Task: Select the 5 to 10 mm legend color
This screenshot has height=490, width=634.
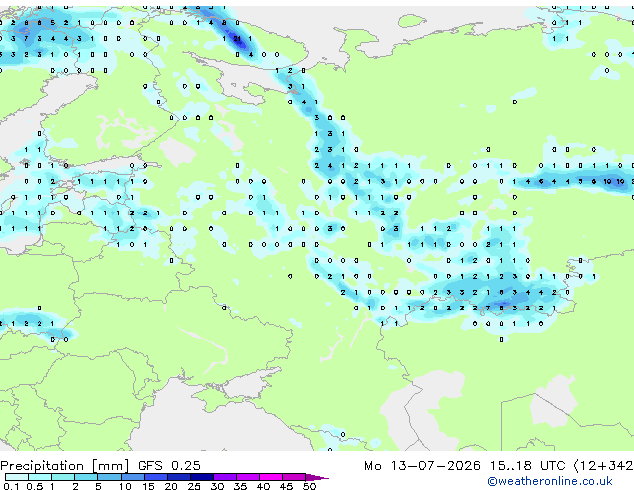Action: [x=109, y=477]
